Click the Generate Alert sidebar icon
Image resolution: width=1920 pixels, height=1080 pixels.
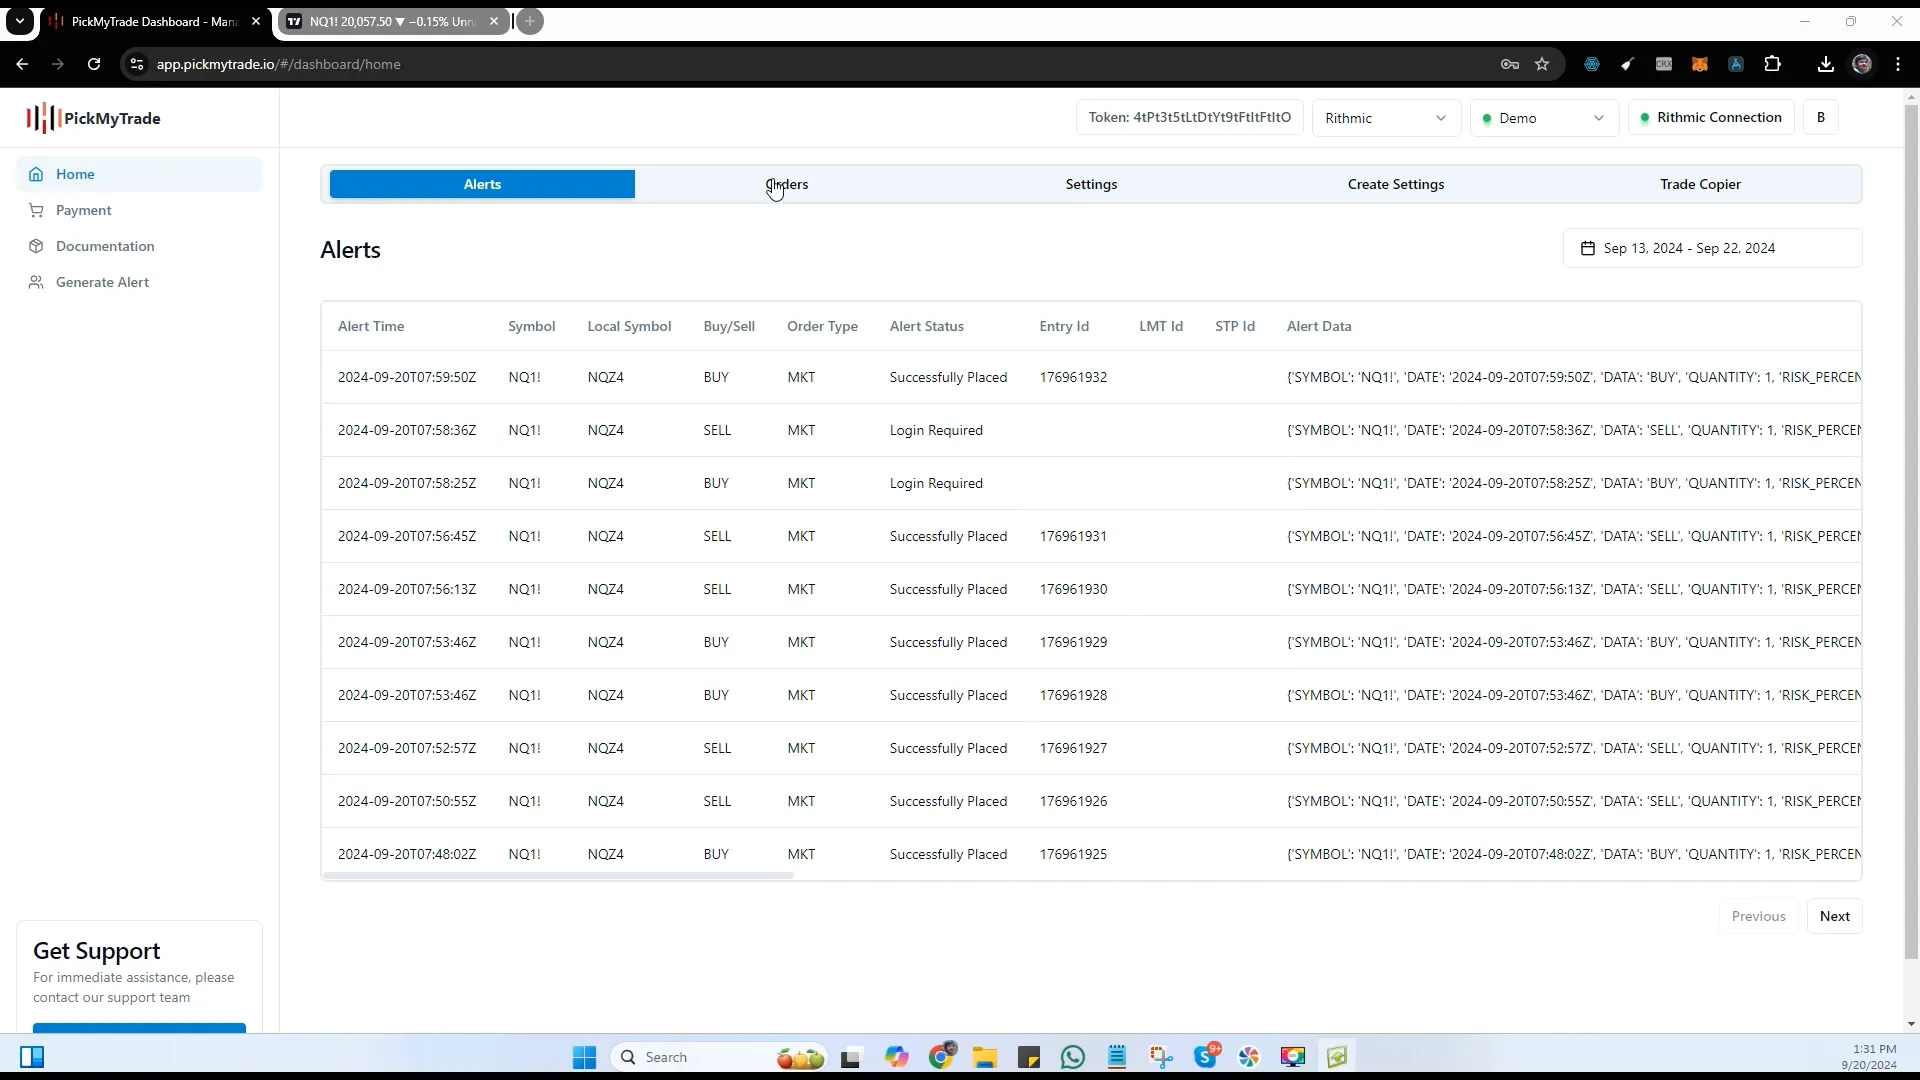37,281
